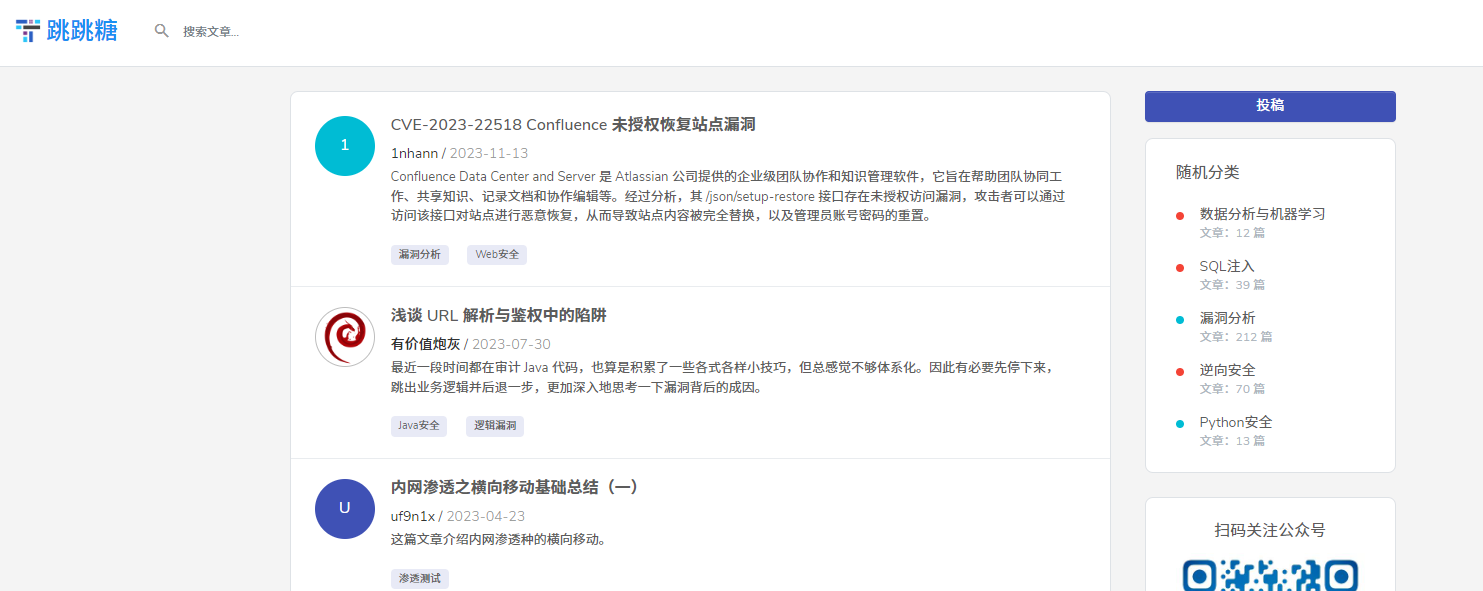Select the 渗透测试 tag
This screenshot has width=1483, height=591.
point(419,578)
